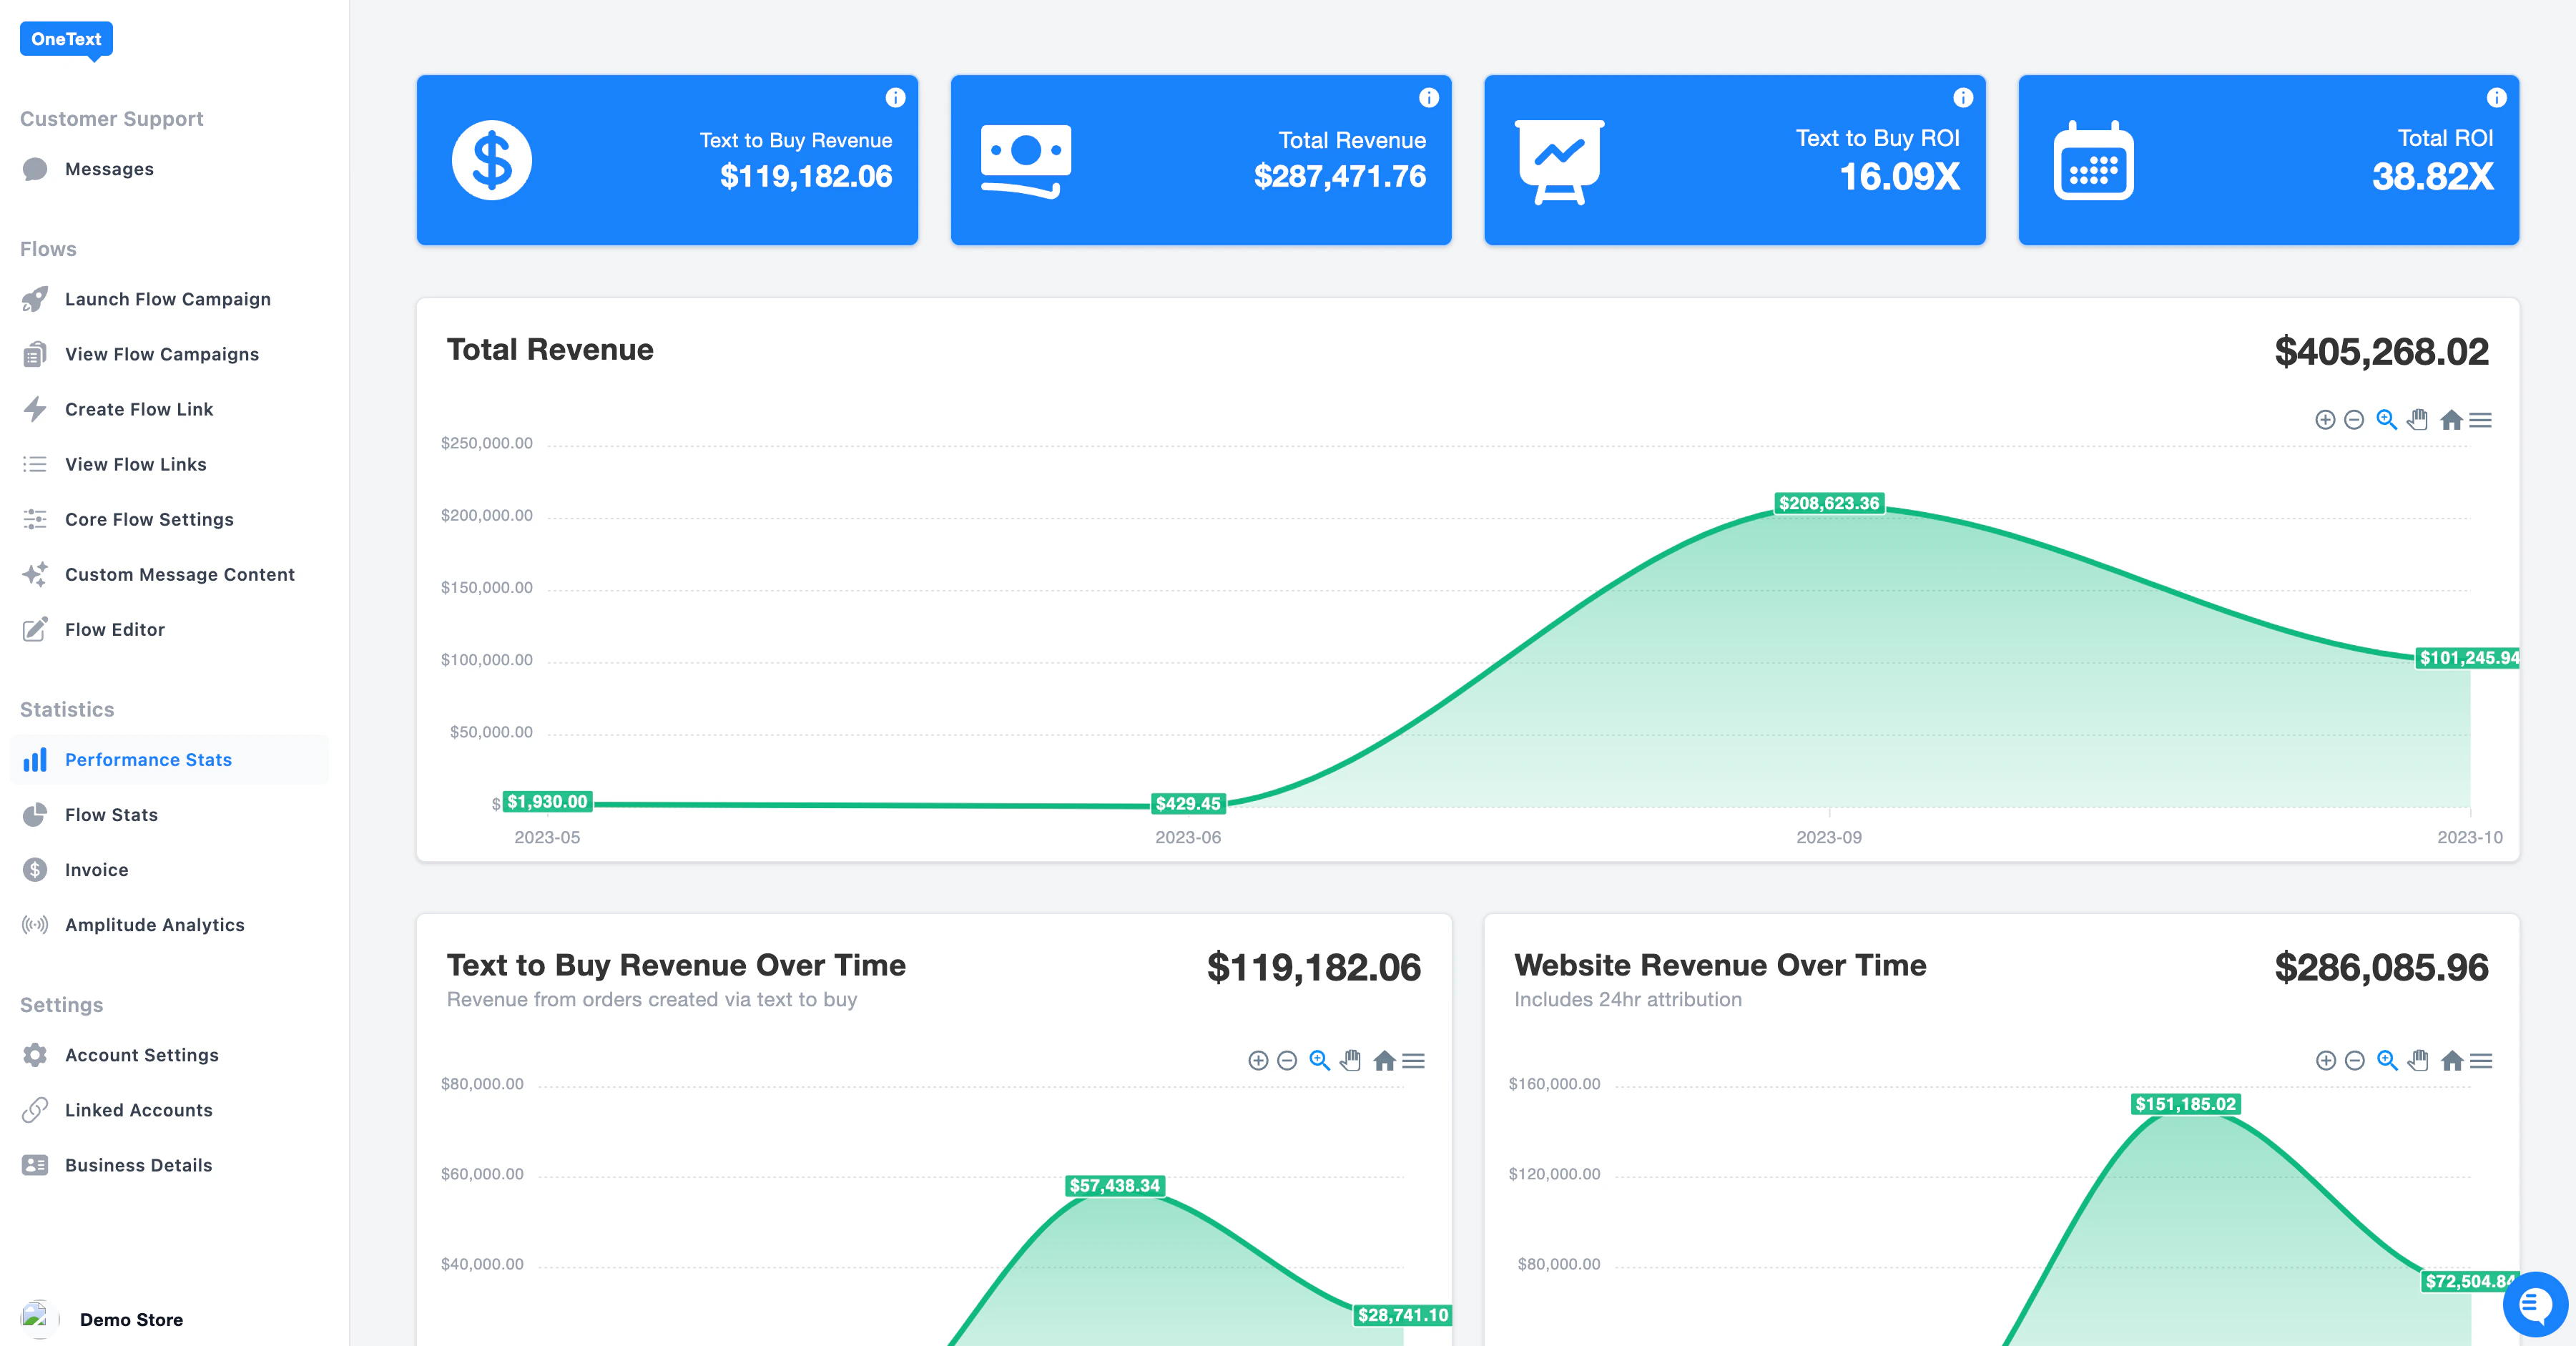The height and width of the screenshot is (1346, 2576).
Task: Click the info icon on Total ROI card
Action: pos(2496,97)
